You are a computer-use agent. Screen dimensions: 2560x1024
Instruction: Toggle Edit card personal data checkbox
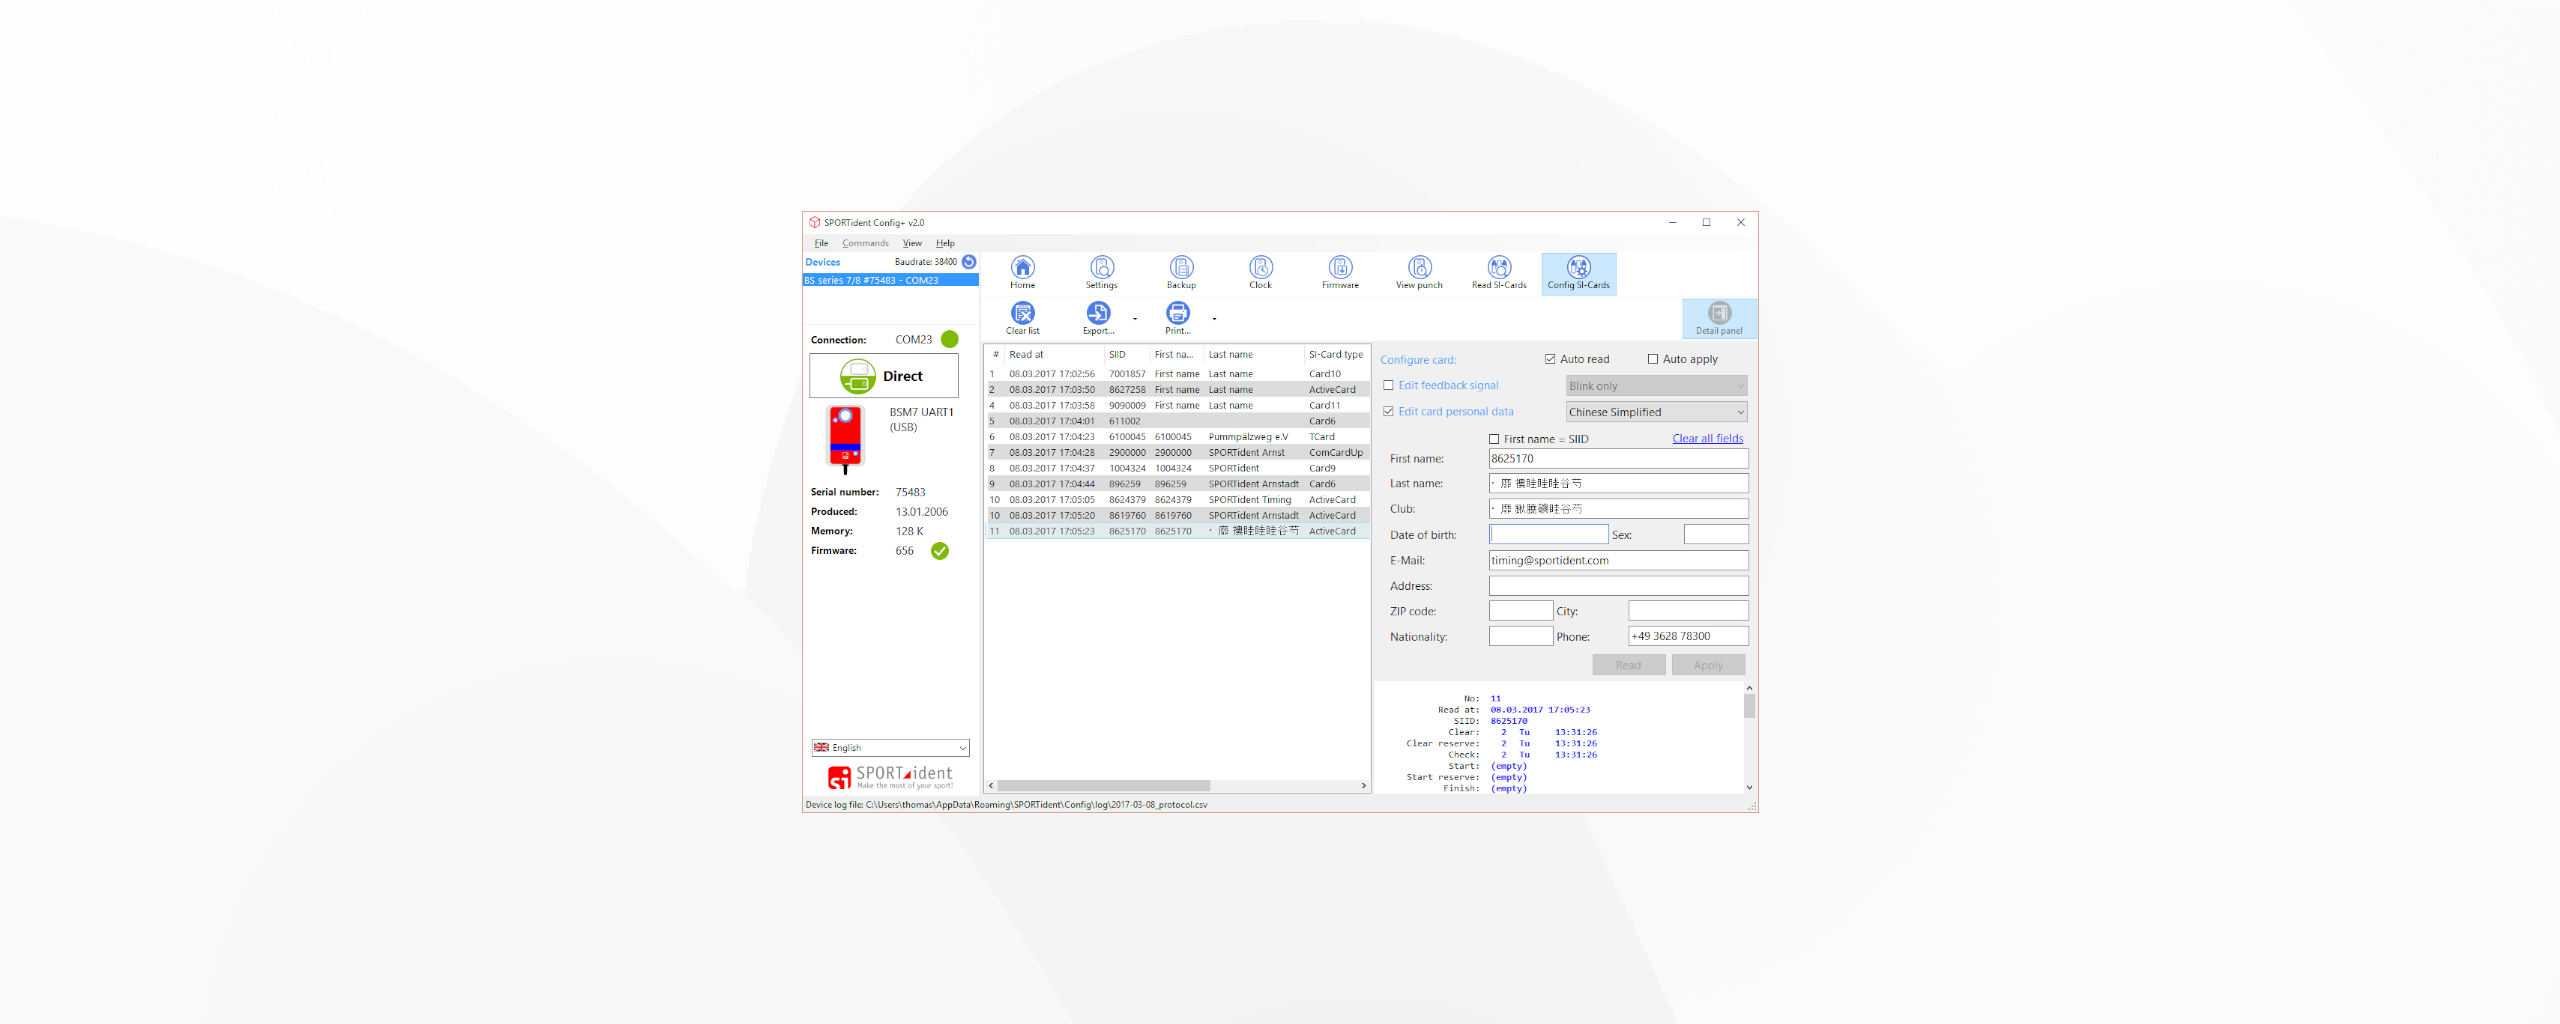point(1388,411)
